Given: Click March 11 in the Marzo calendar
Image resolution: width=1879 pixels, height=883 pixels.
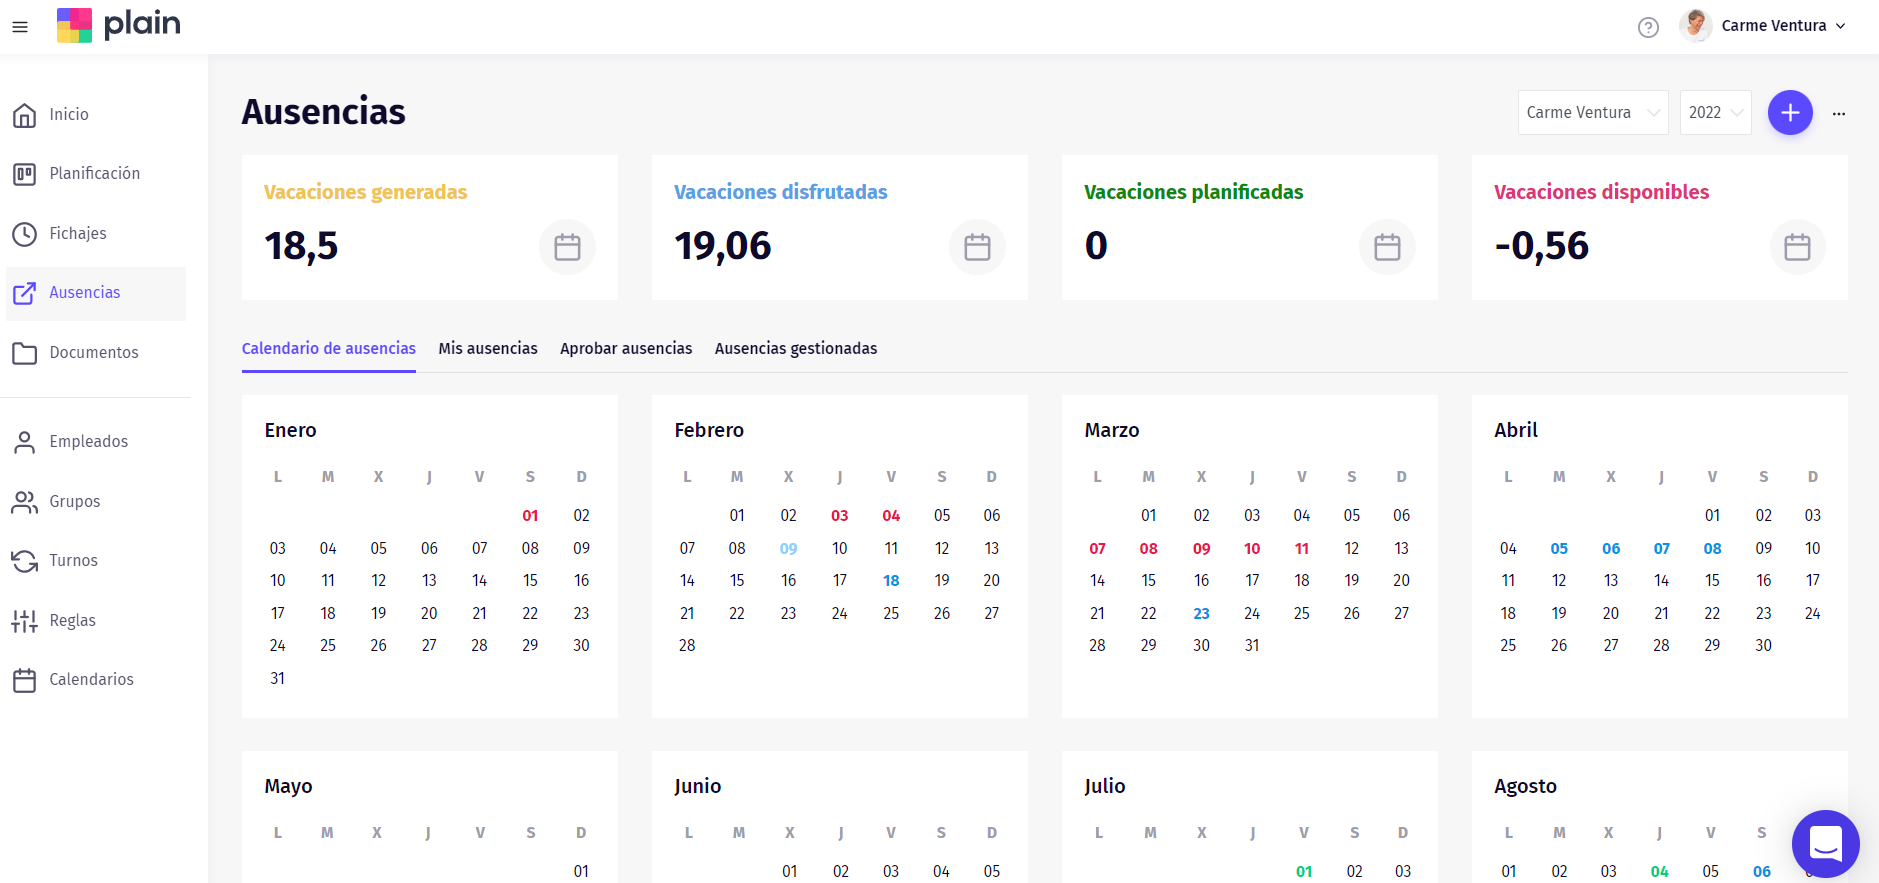Looking at the screenshot, I should click(x=1302, y=549).
